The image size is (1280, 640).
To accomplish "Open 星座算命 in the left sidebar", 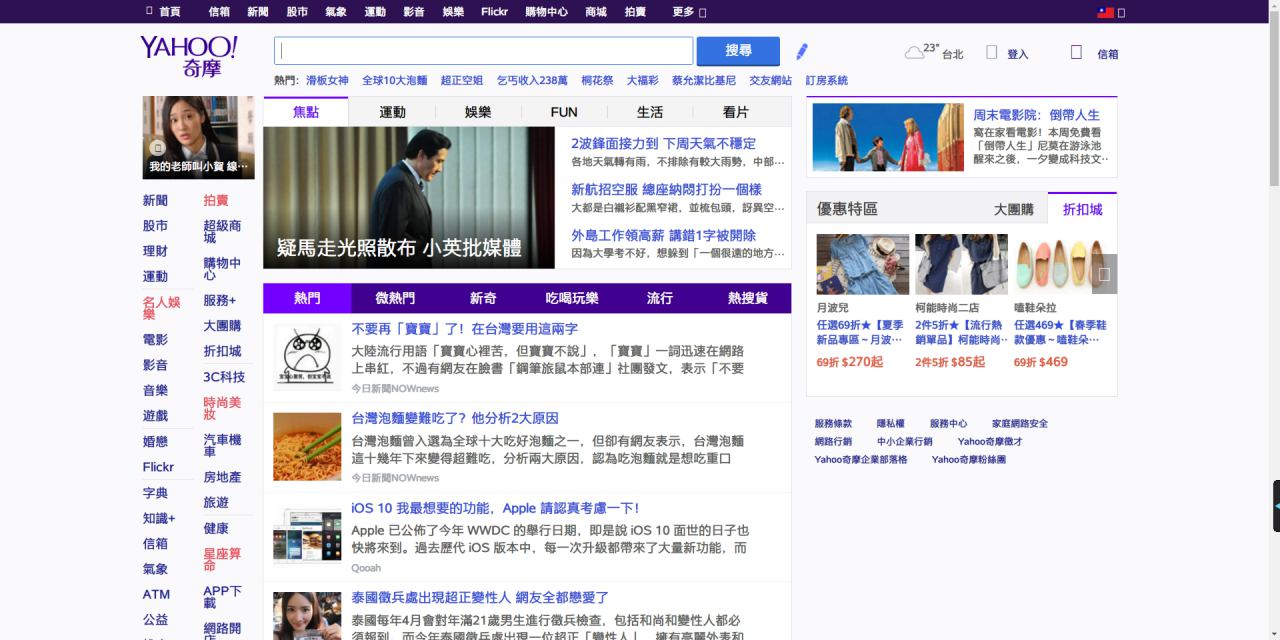I will pos(222,559).
